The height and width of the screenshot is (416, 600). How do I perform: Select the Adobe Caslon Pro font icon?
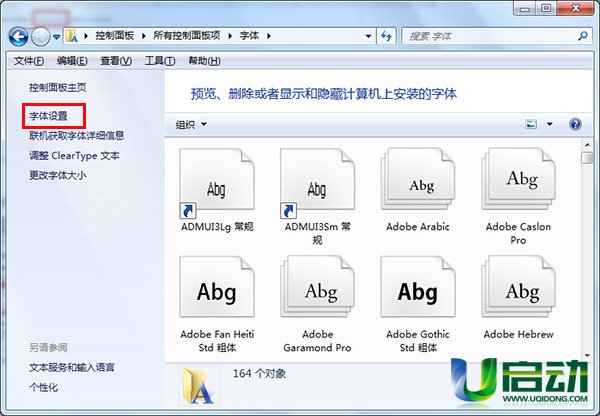(518, 179)
